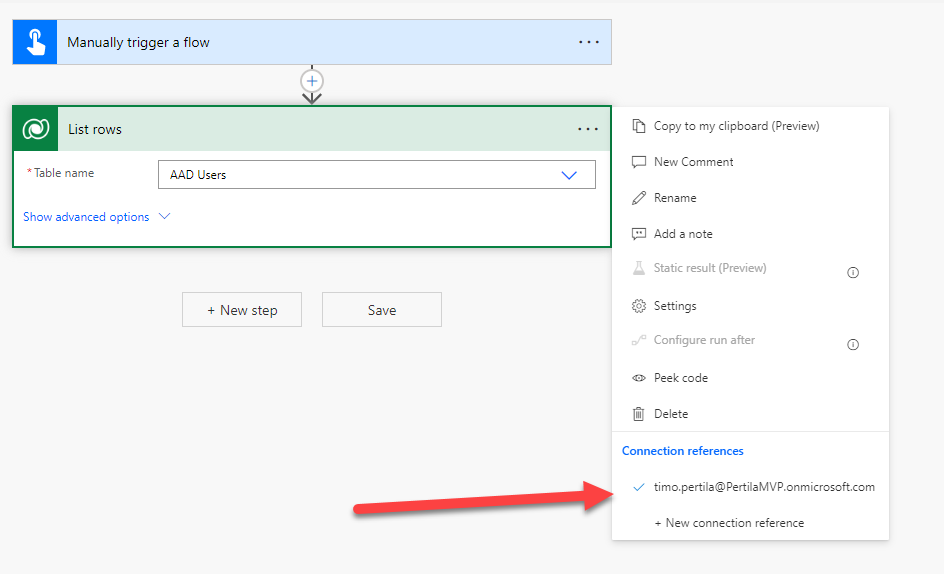Choose Rename in the context menu
Viewport: 944px width, 574px height.
[x=675, y=198]
